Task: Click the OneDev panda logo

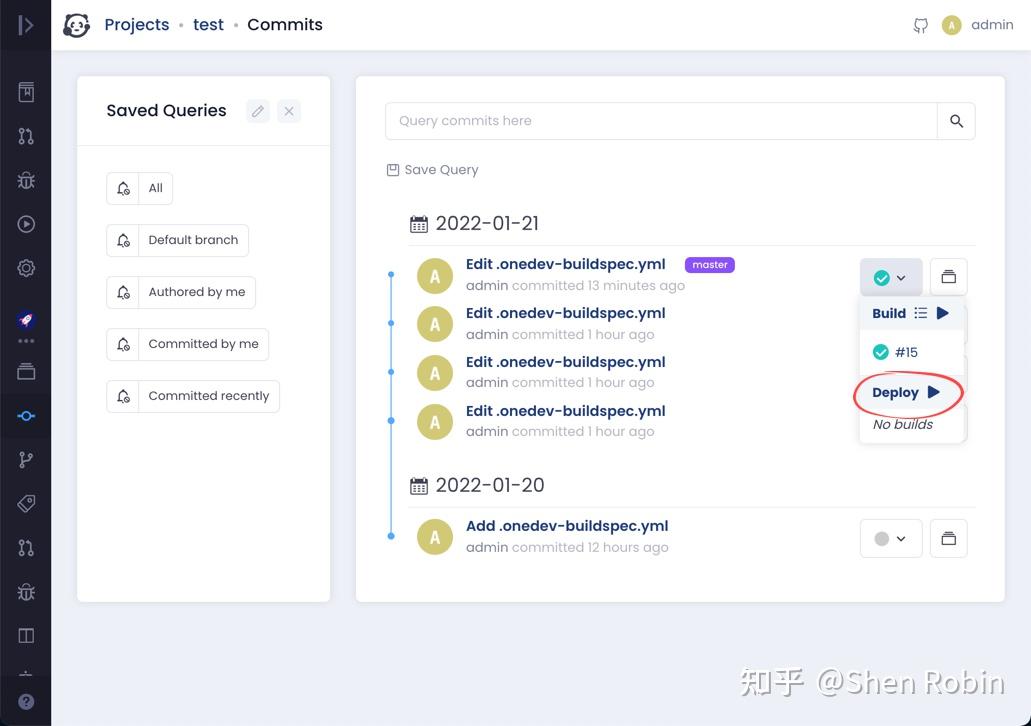Action: (76, 25)
